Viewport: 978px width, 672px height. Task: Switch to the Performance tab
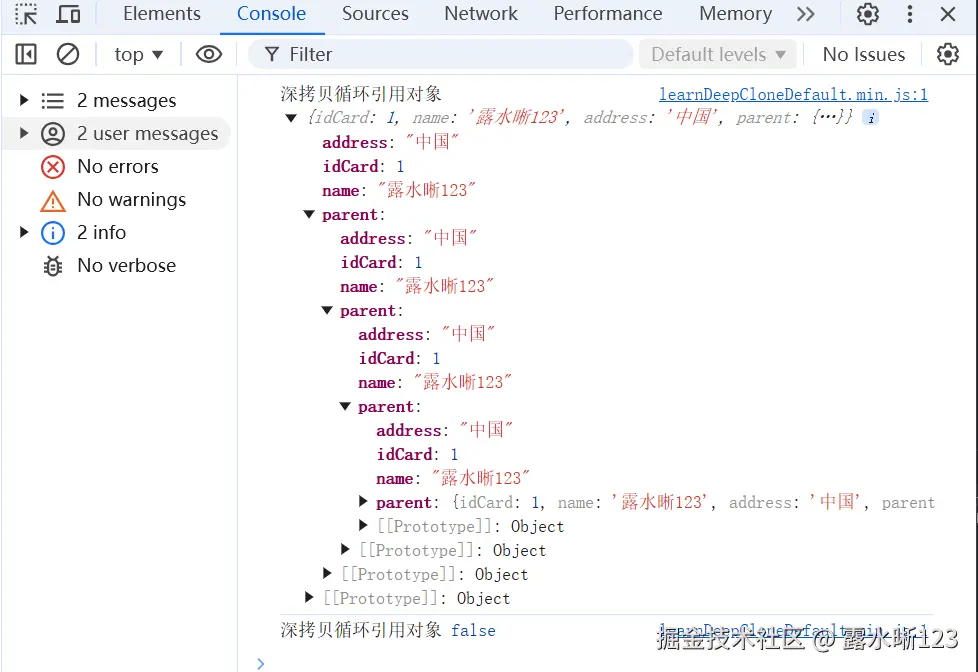608,14
